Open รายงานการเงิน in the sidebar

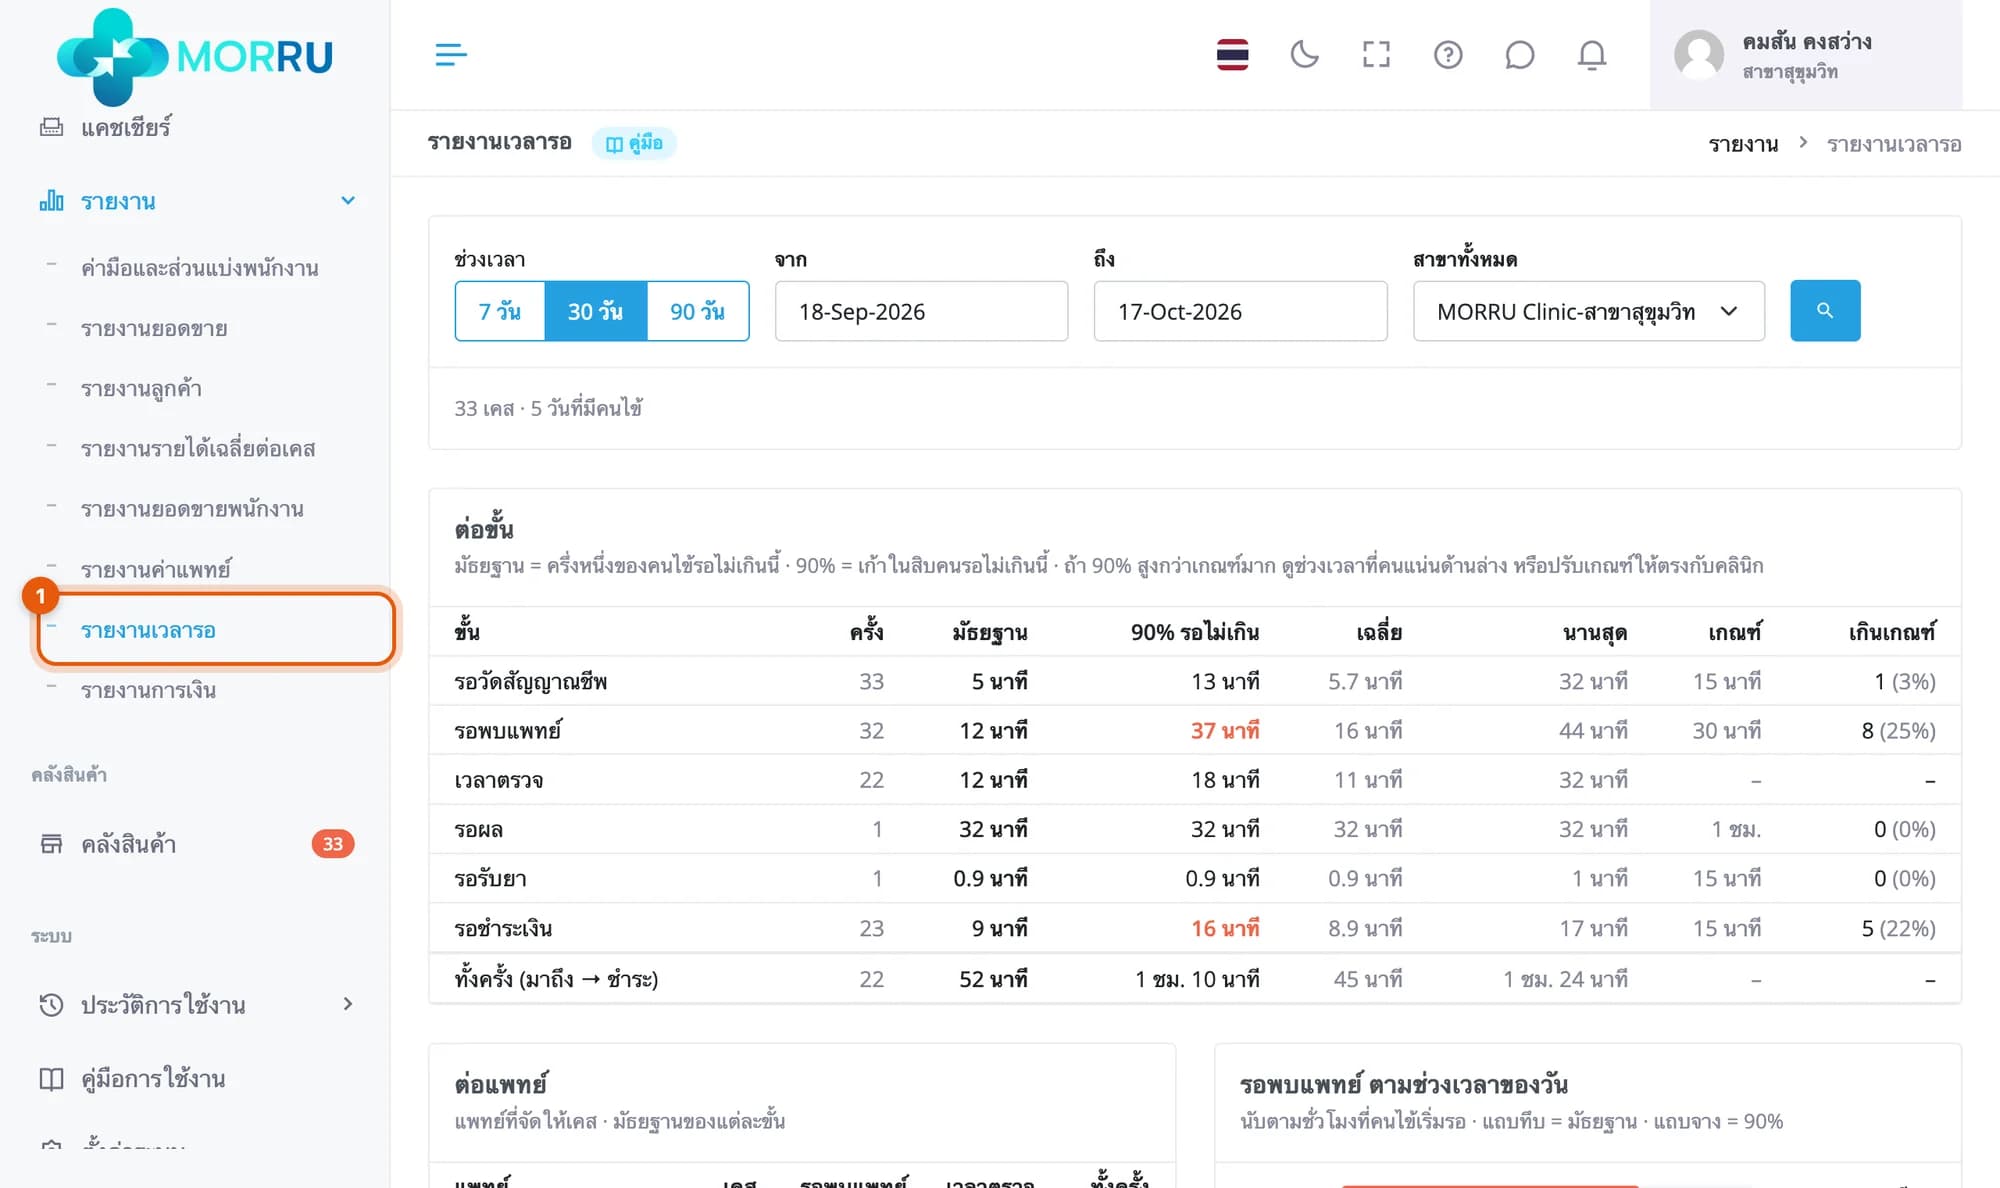148,690
